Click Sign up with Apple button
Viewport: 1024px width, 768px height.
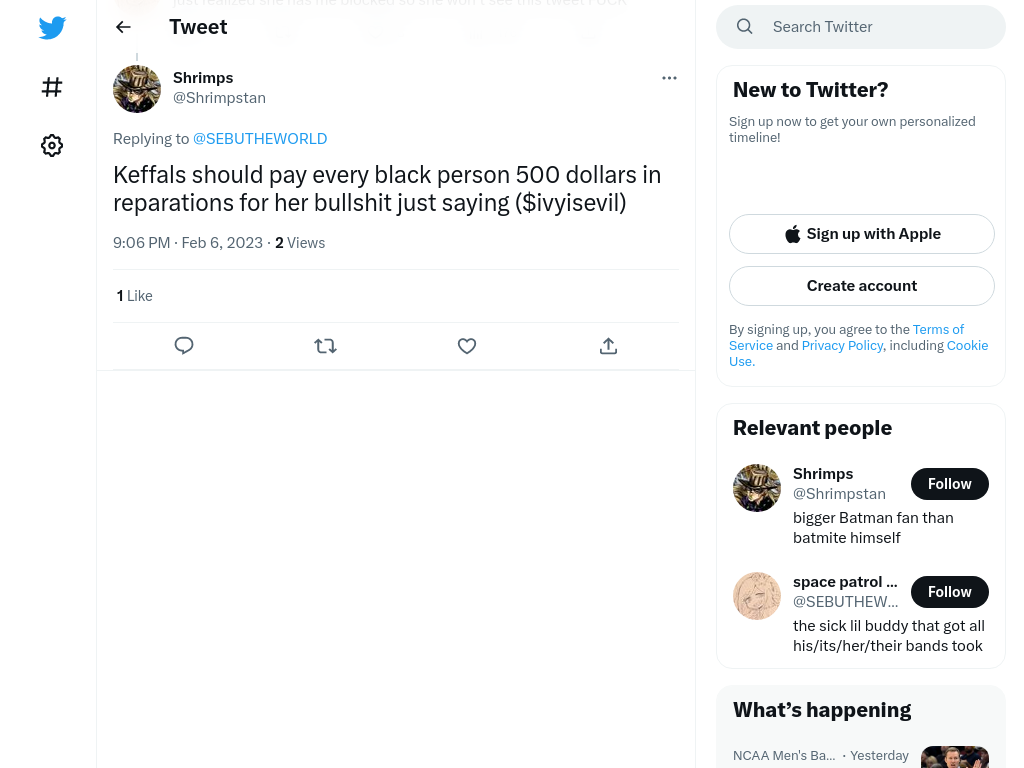click(862, 234)
